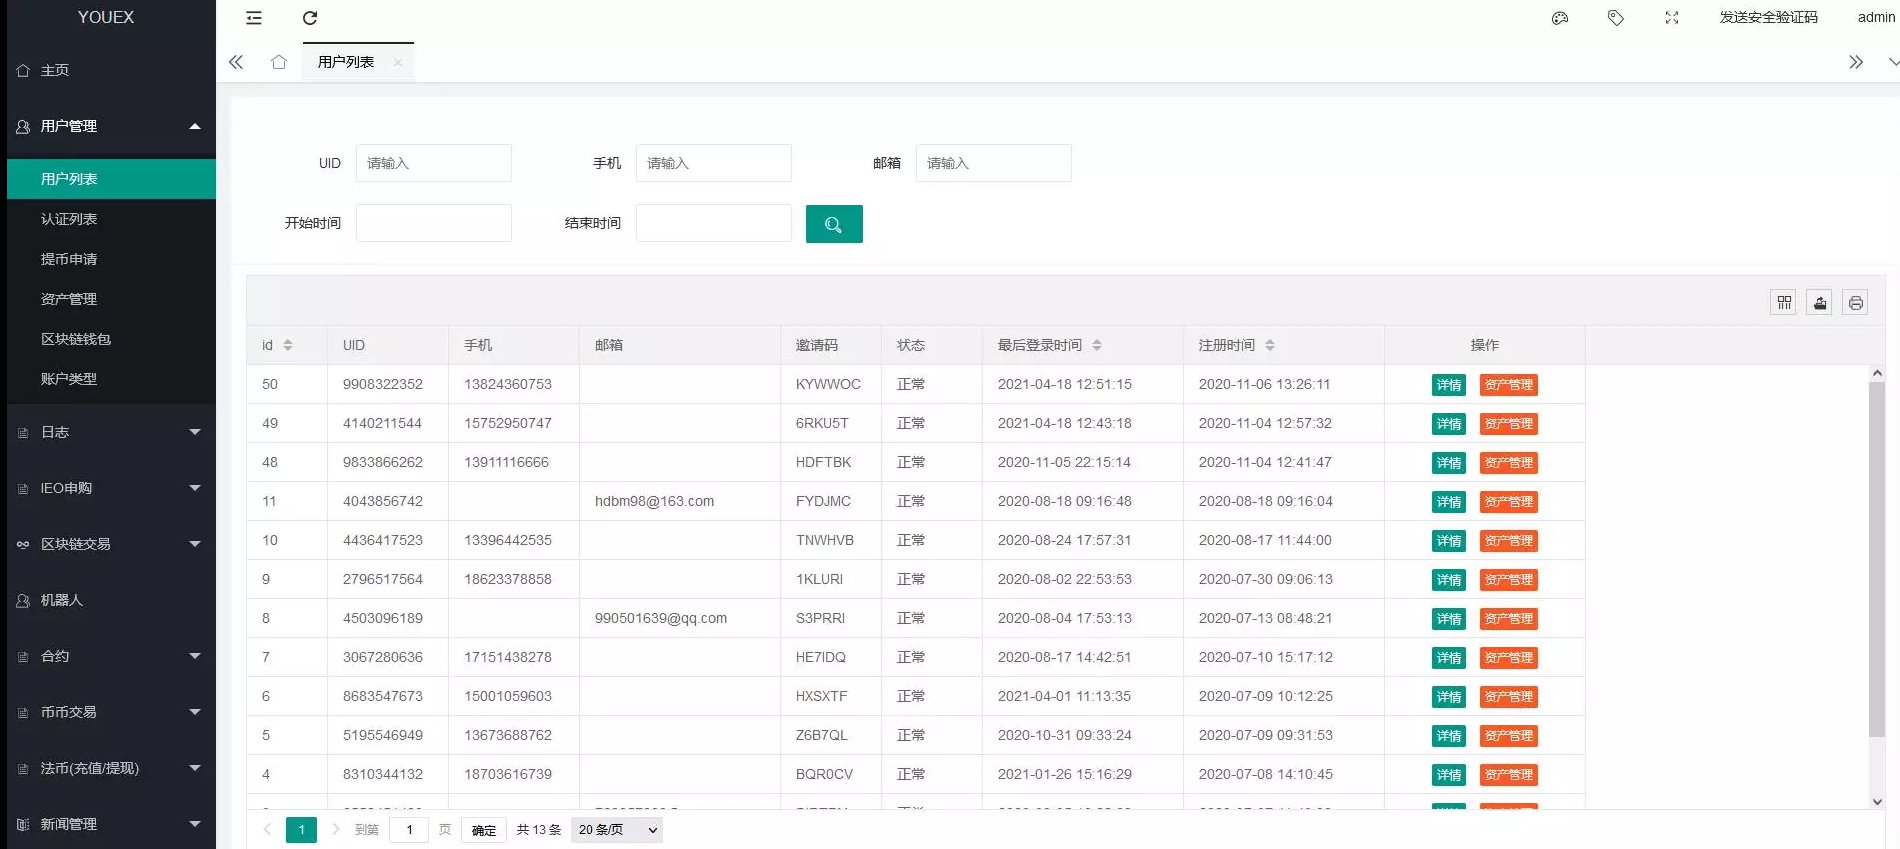Screen dimensions: 1900x849
Task: Toggle fullscreen mode icon
Action: [1672, 18]
